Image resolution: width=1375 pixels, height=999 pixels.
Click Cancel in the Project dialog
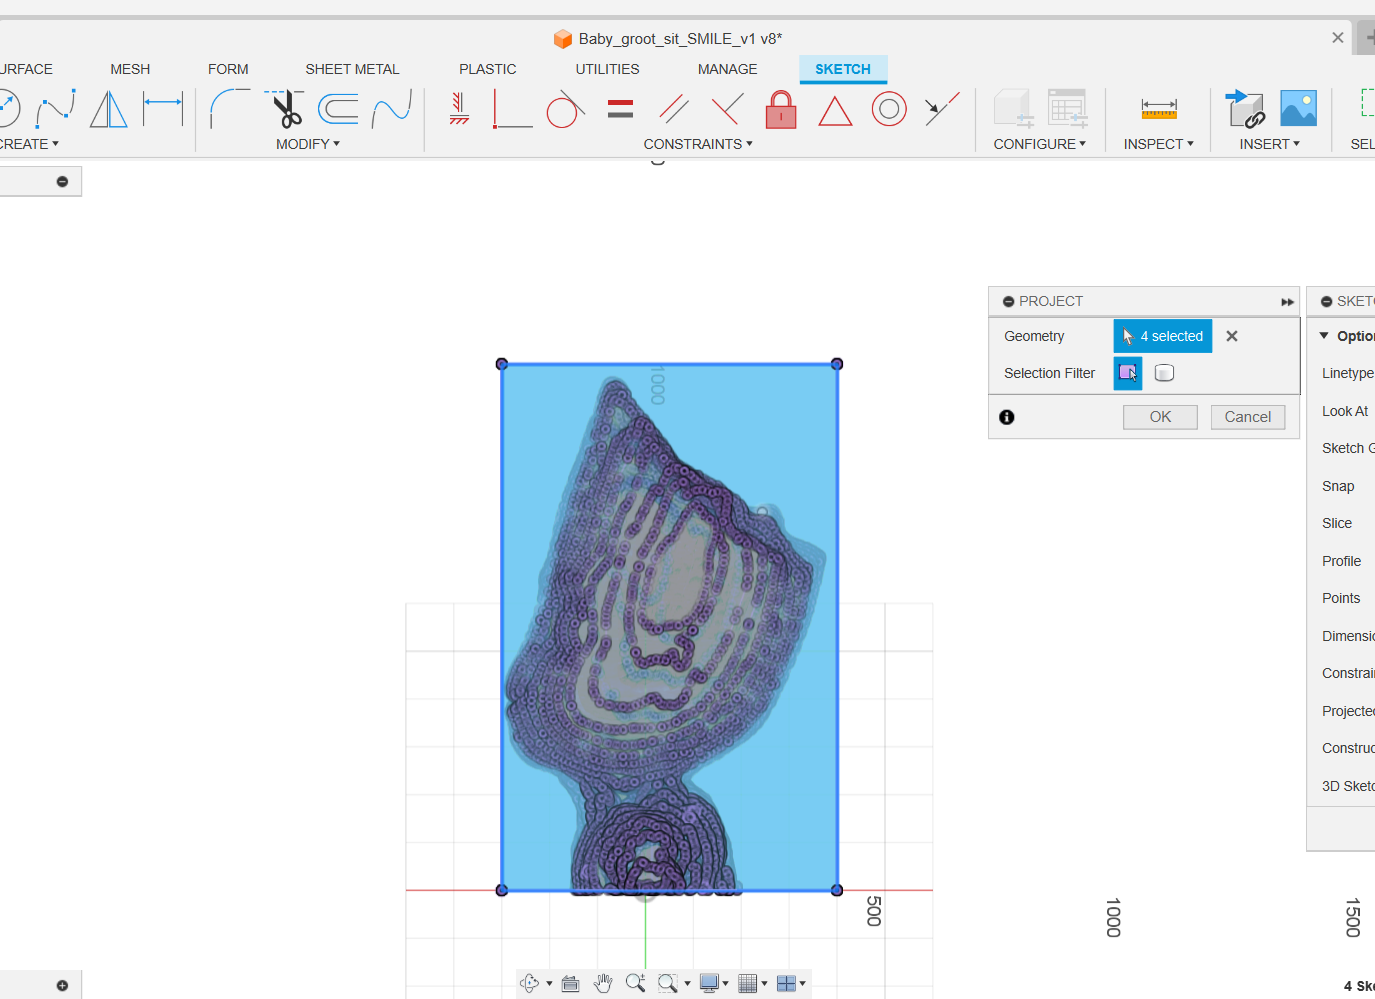pos(1248,417)
